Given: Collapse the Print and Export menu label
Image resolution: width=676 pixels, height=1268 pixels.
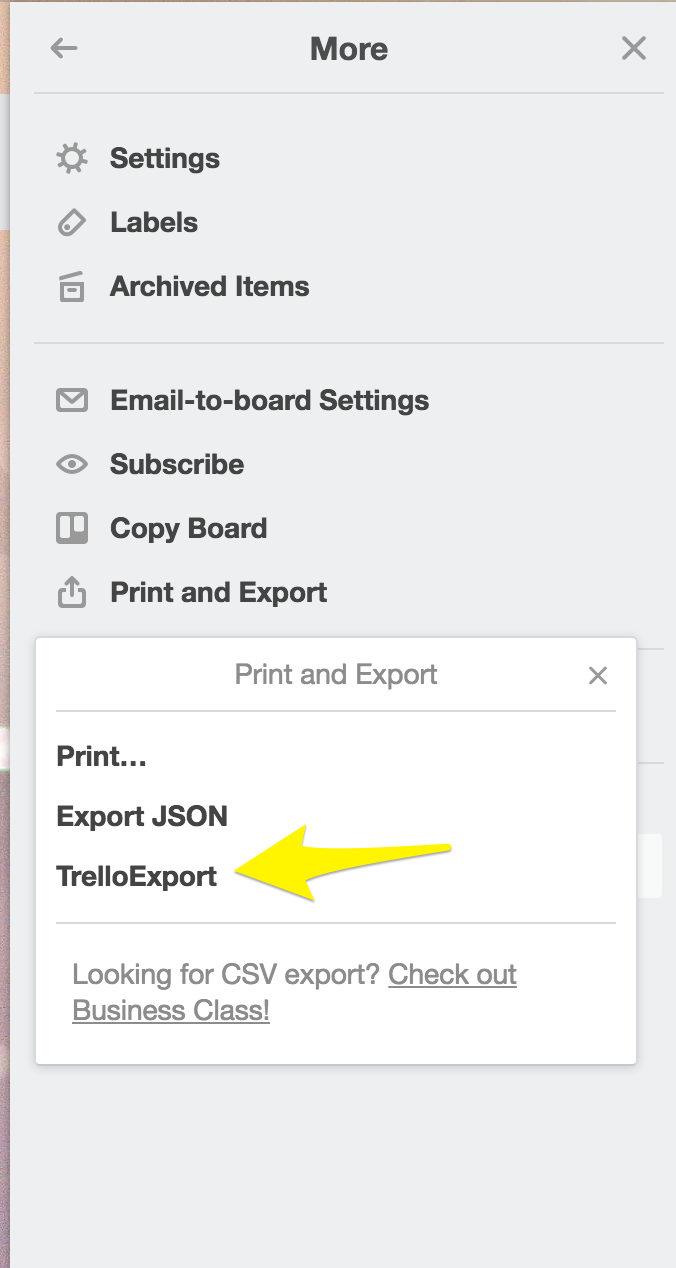Looking at the screenshot, I should 219,592.
